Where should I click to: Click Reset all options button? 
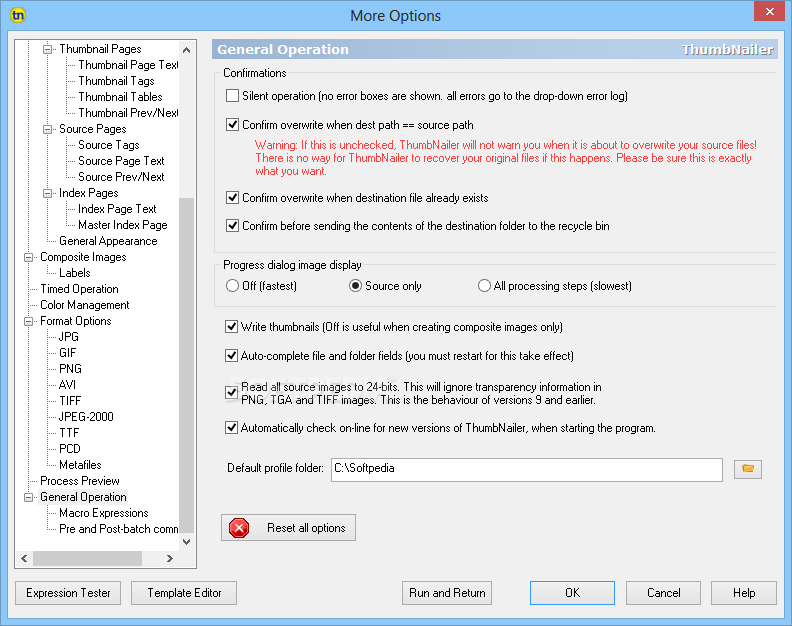pyautogui.click(x=288, y=528)
